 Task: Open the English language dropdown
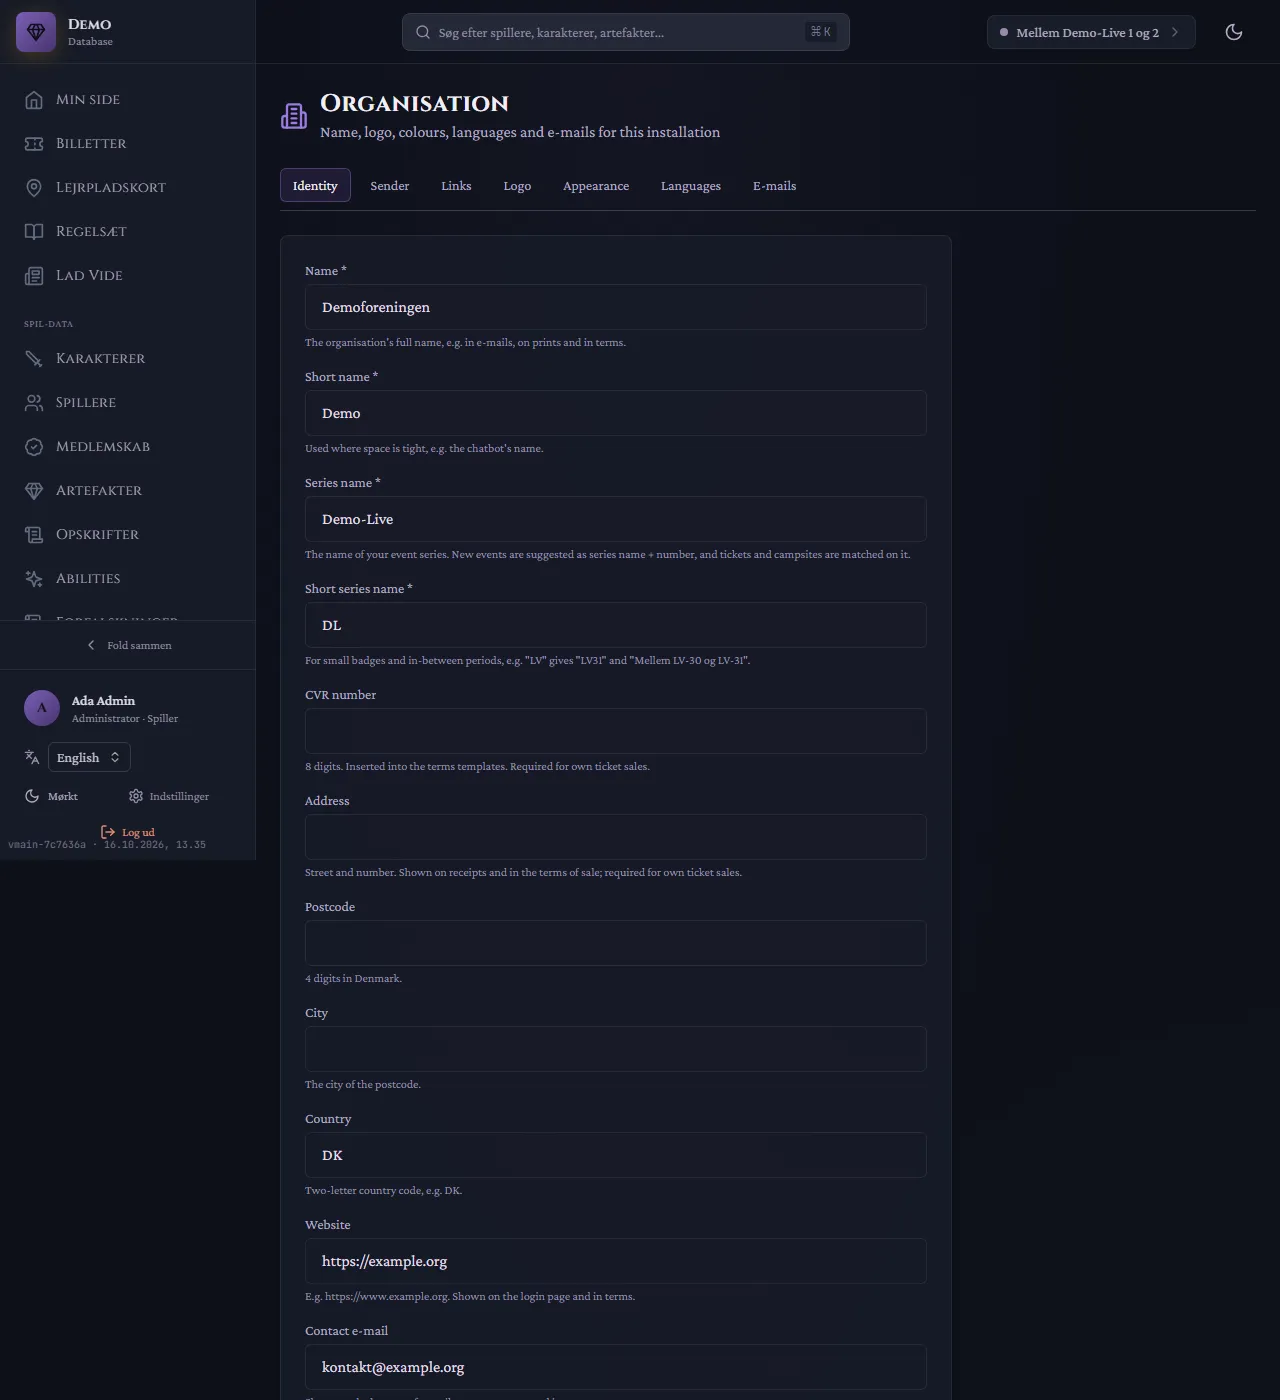tap(89, 757)
